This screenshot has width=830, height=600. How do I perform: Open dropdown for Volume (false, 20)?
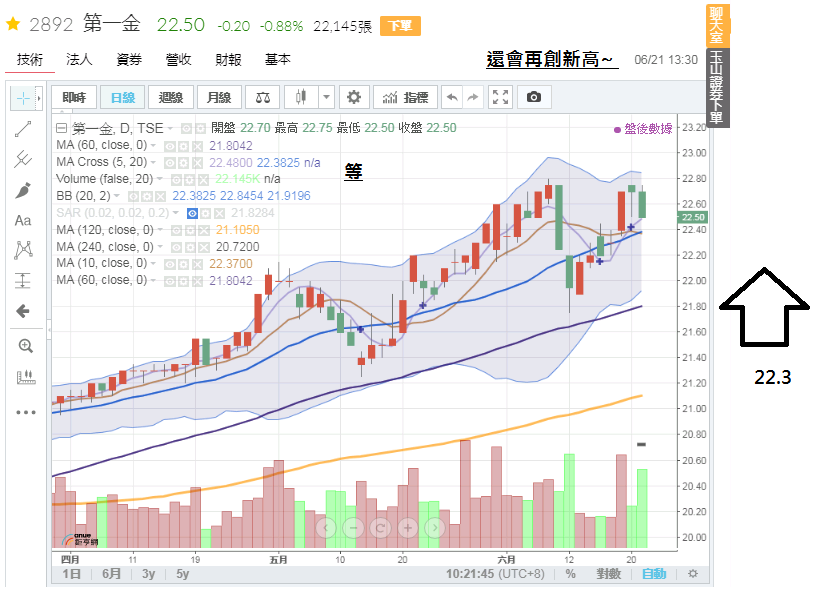click(x=159, y=179)
